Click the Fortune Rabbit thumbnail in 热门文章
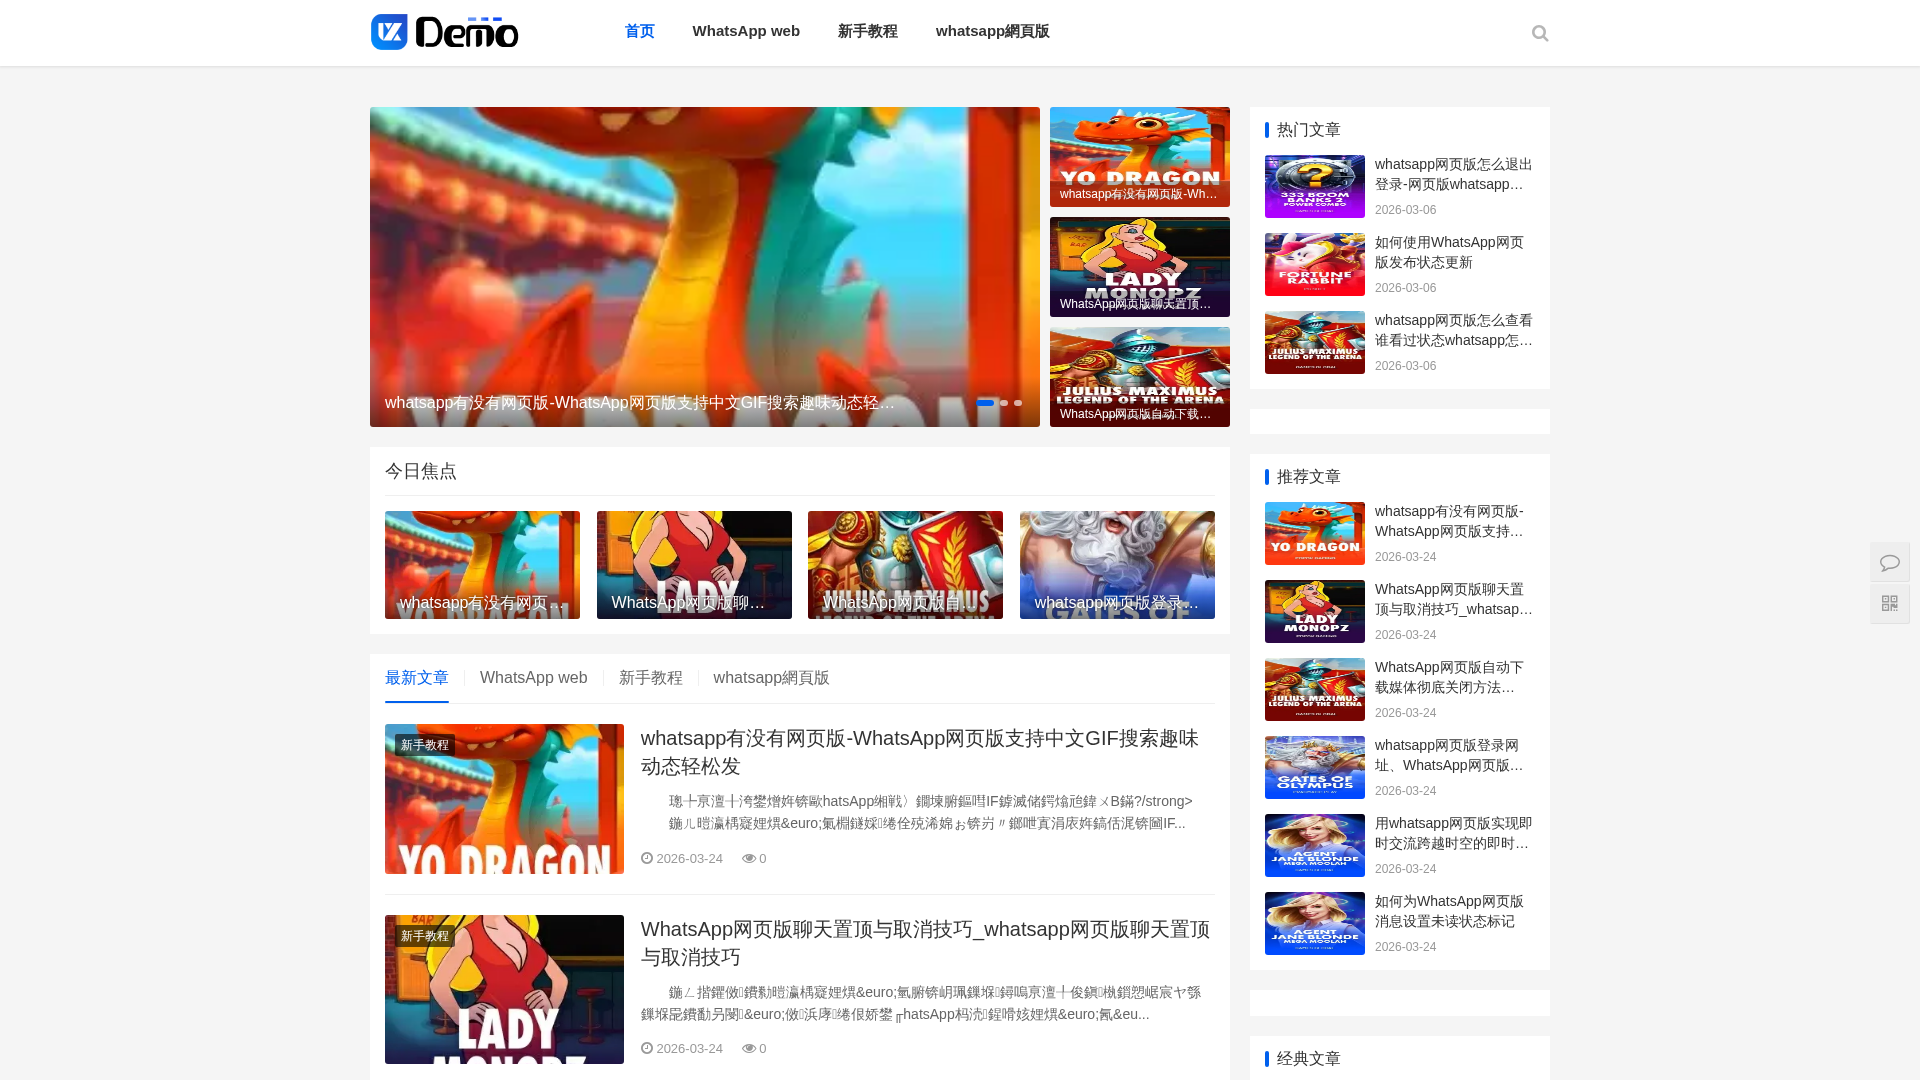Screen dimensions: 1920x1080 (1314, 265)
